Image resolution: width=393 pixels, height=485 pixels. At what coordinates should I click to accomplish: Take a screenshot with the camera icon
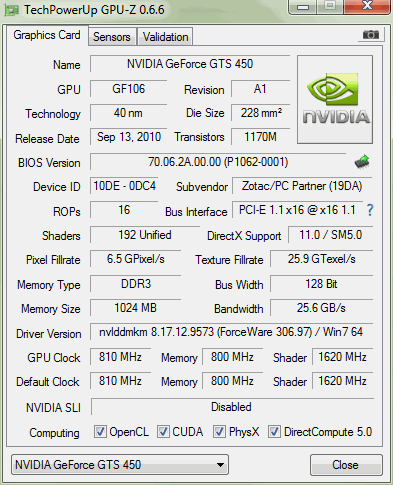[371, 34]
